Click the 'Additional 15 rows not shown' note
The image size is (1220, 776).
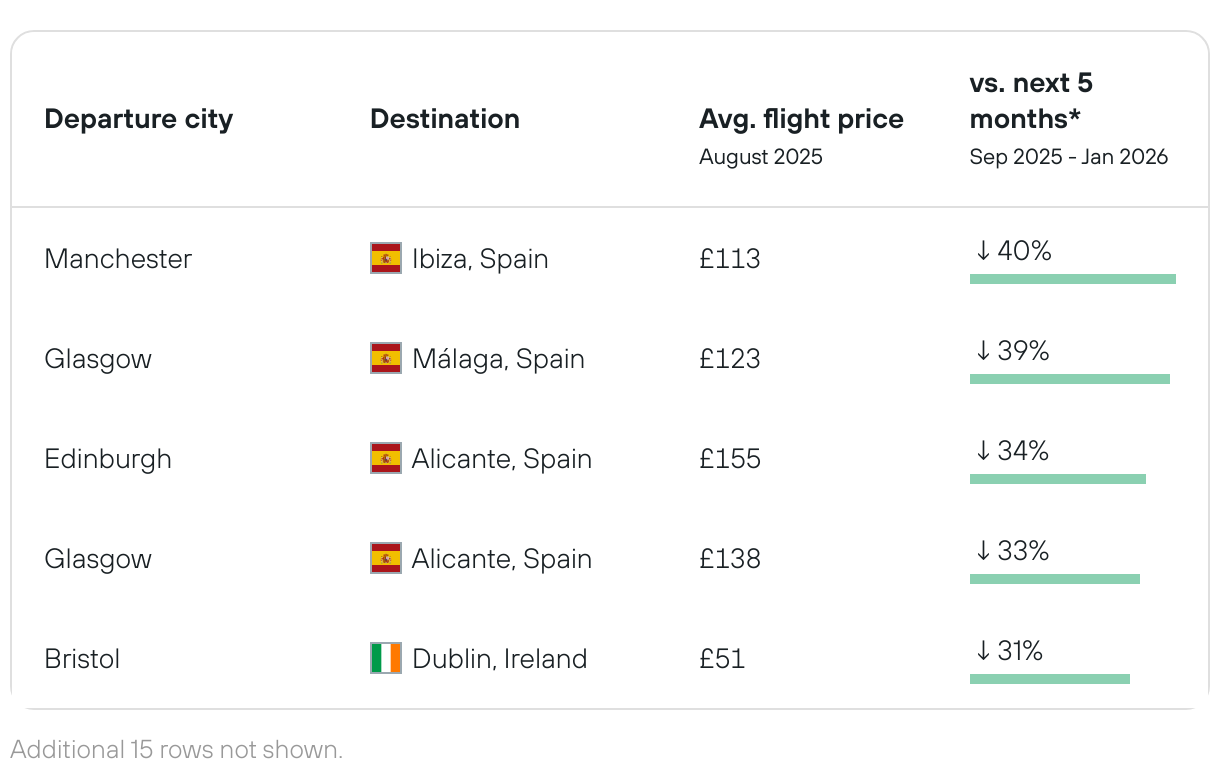click(177, 750)
